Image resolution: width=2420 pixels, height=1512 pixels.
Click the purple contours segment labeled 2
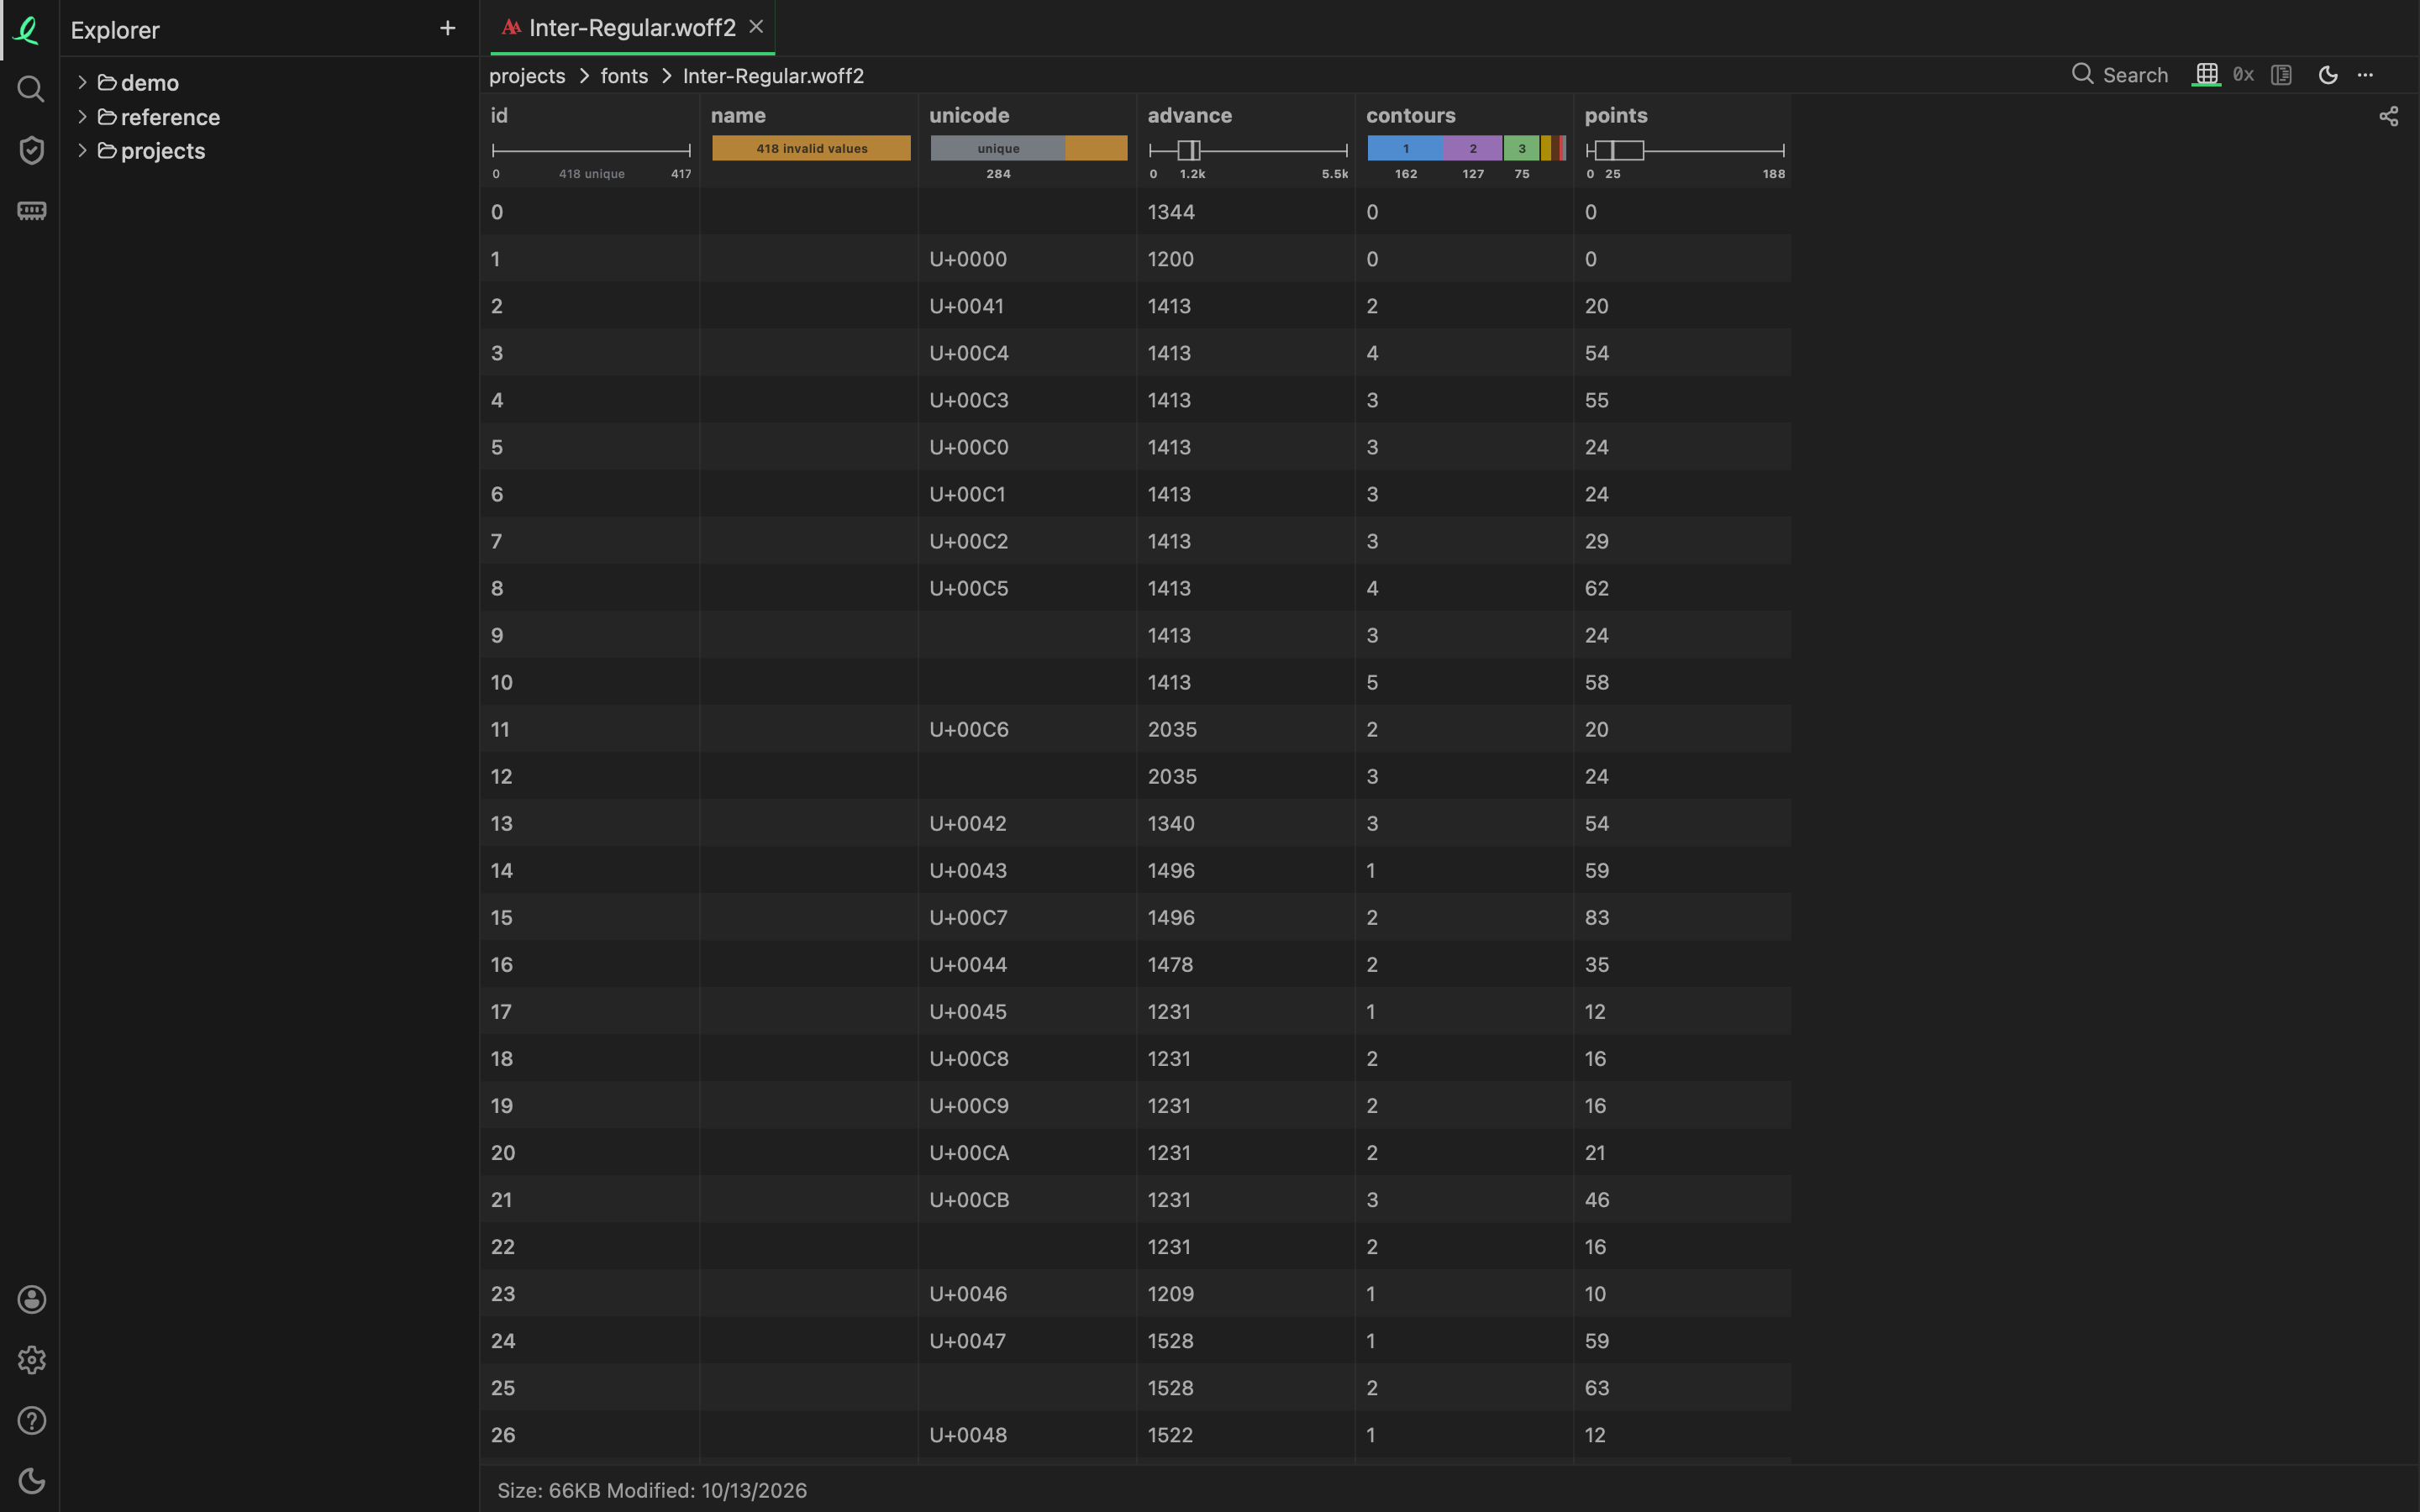(x=1473, y=148)
